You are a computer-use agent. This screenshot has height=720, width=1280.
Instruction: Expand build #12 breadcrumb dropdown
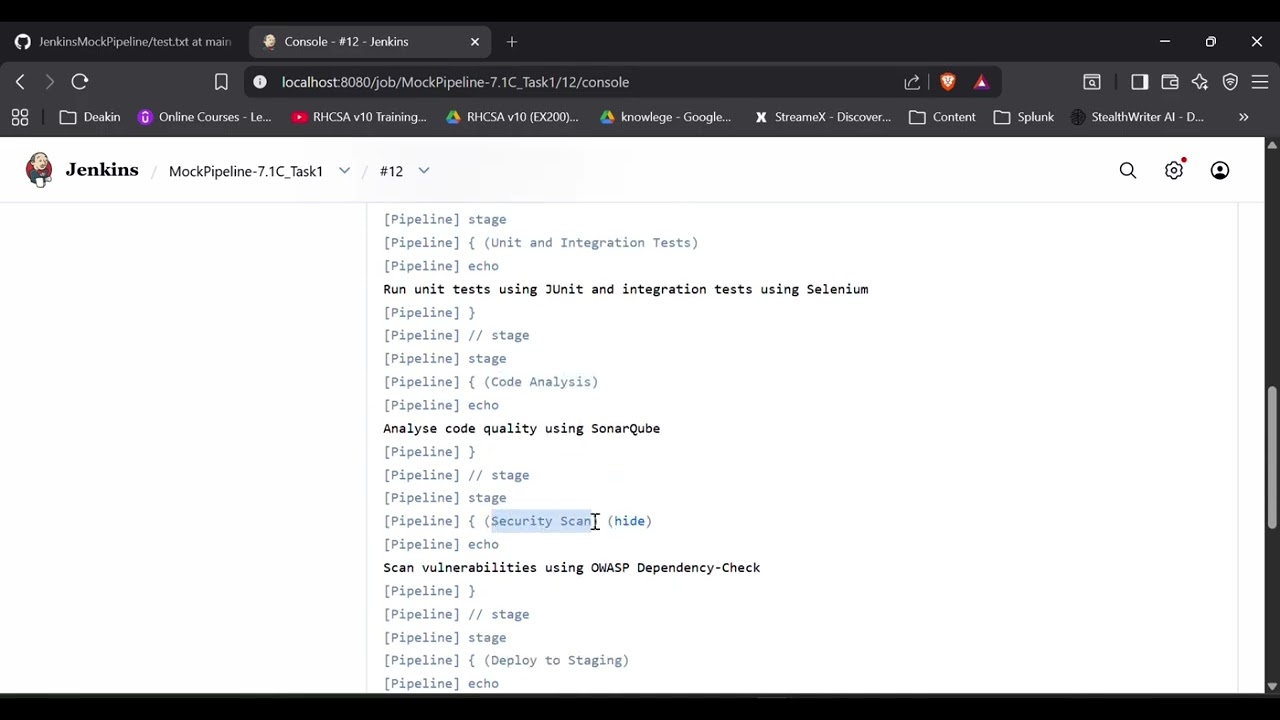[x=424, y=171]
